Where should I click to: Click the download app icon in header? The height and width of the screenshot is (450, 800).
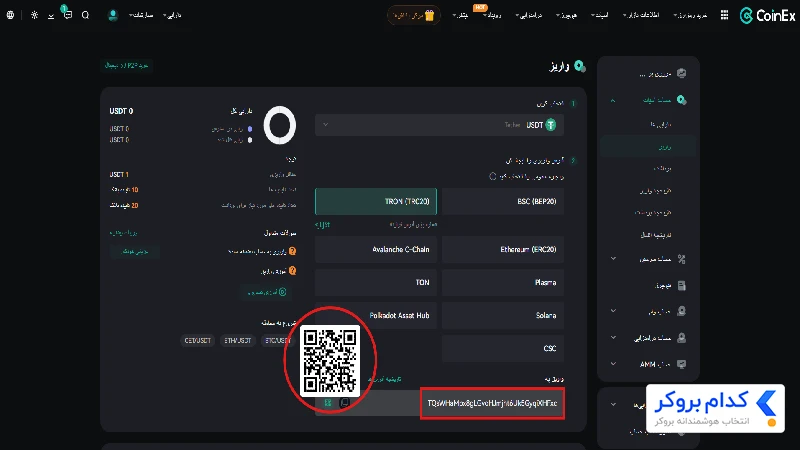click(x=51, y=16)
